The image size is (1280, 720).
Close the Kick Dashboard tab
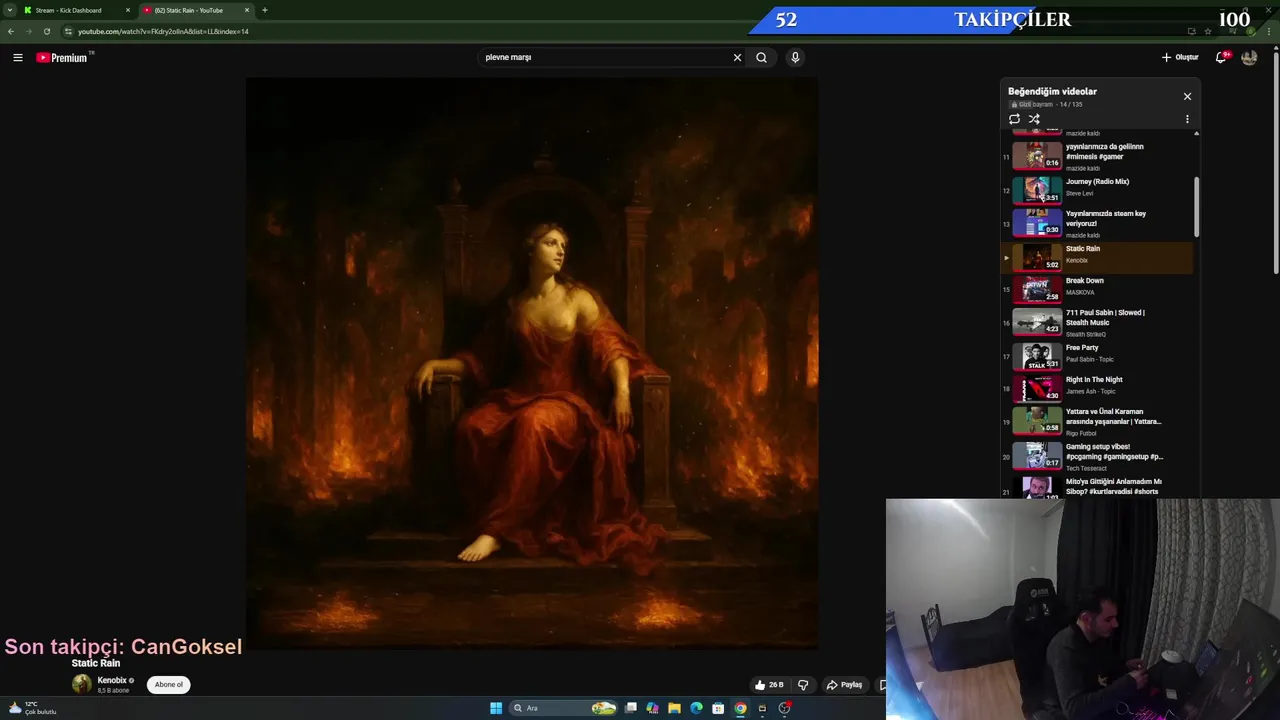(x=128, y=10)
